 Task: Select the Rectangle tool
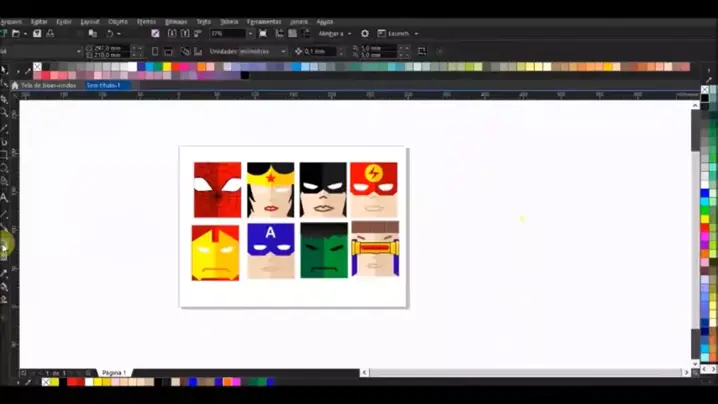click(4, 155)
